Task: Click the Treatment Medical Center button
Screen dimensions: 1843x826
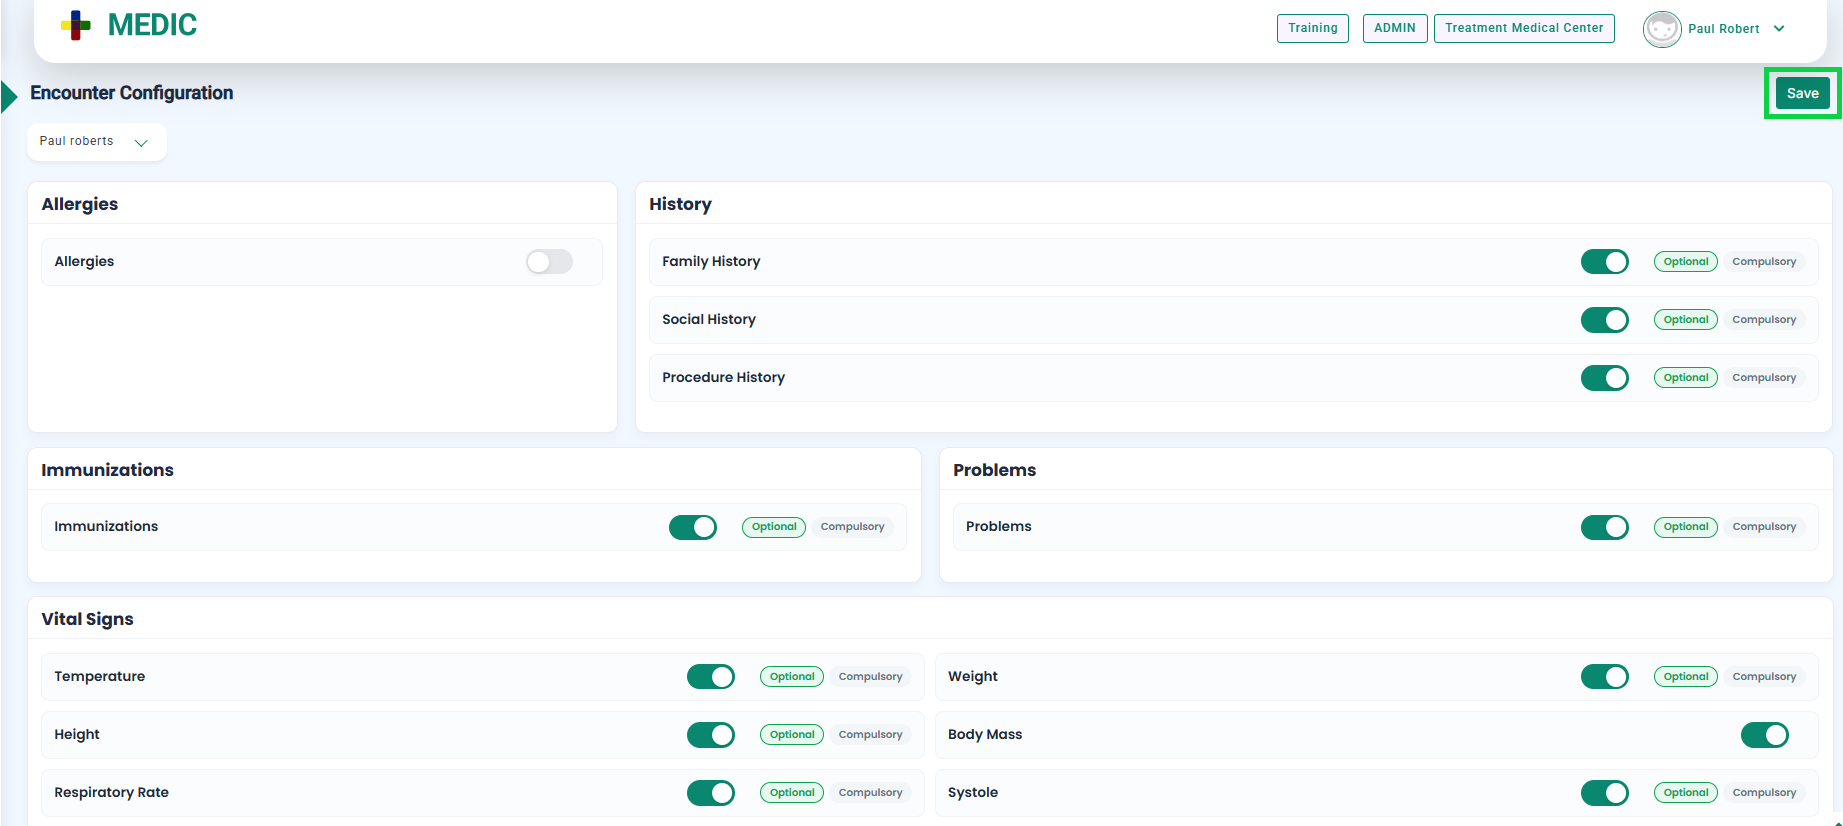Action: click(1523, 28)
